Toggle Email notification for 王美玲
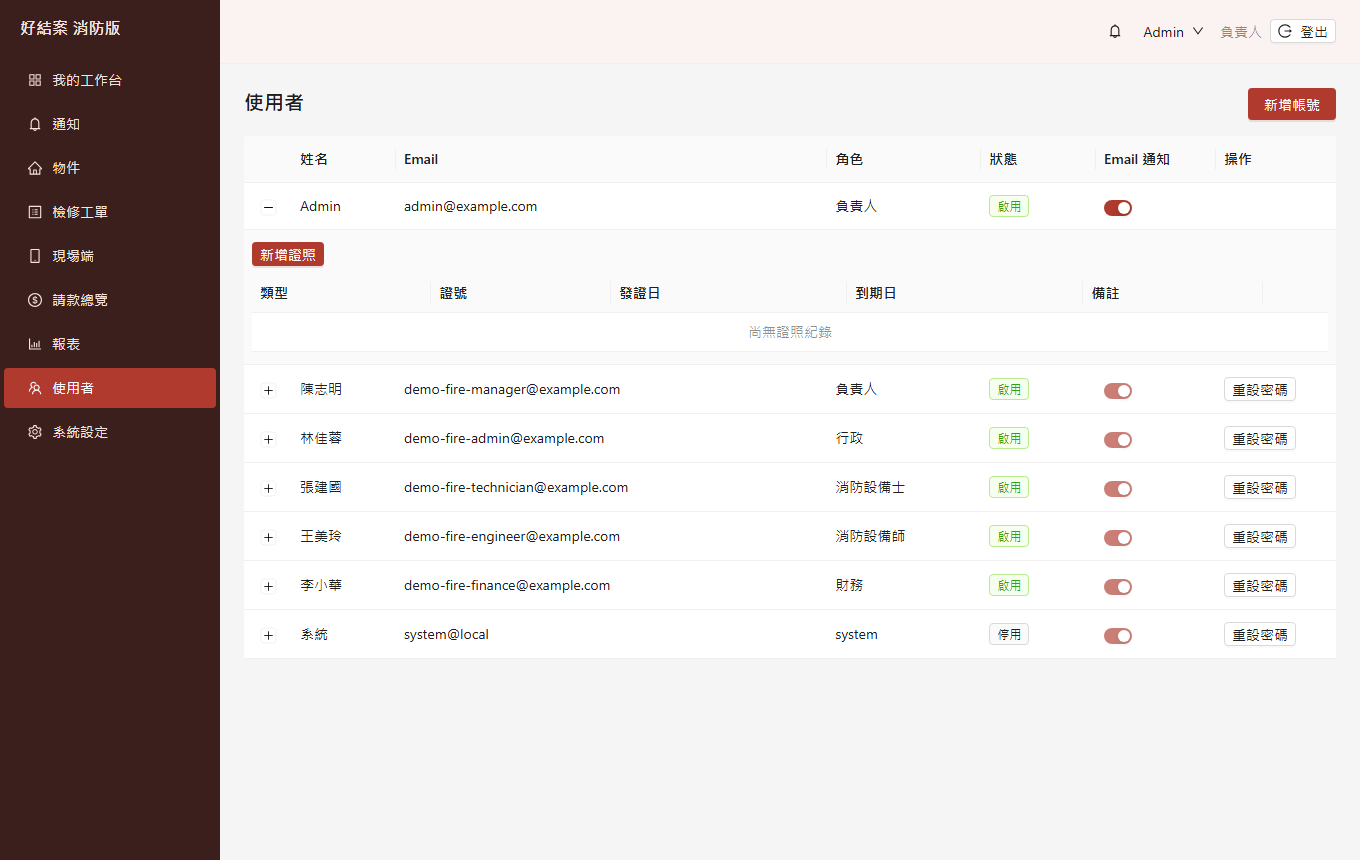This screenshot has height=860, width=1360. coord(1118,538)
